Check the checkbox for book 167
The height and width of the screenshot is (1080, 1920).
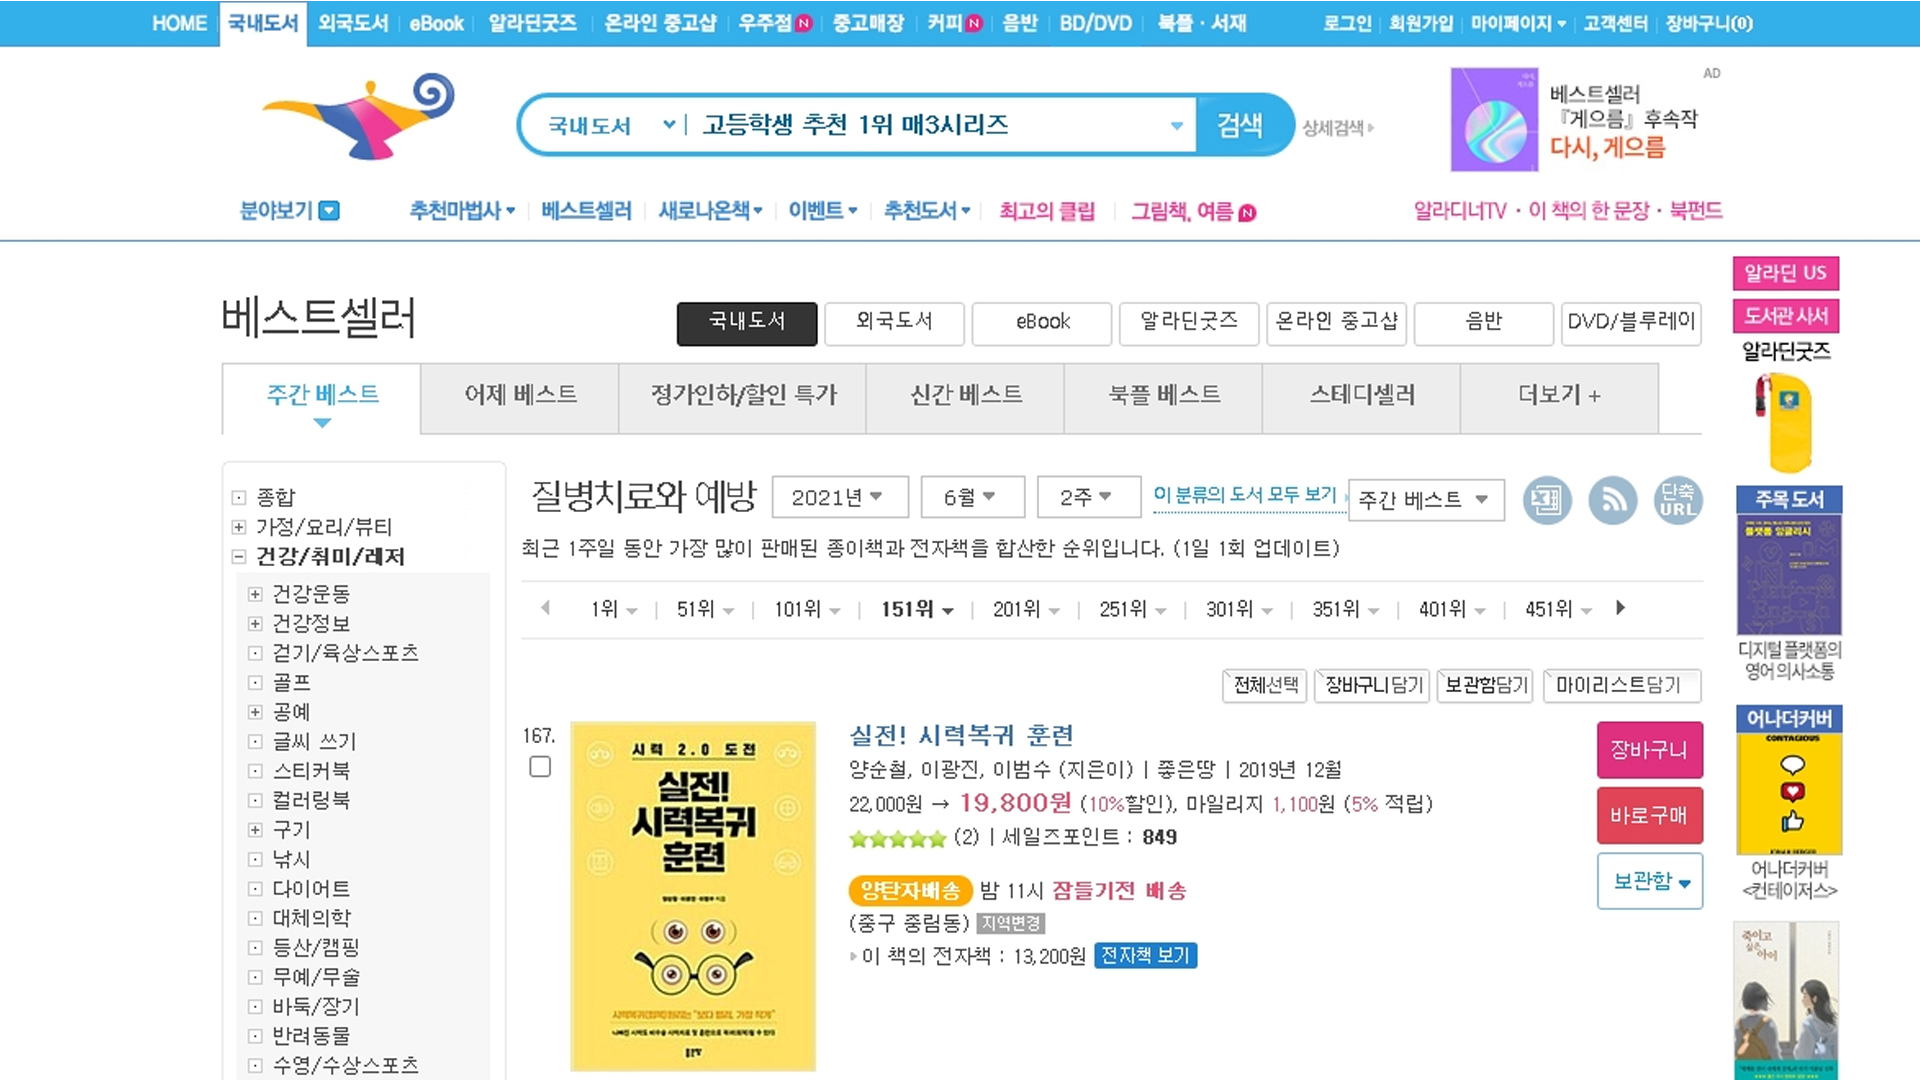[x=540, y=767]
